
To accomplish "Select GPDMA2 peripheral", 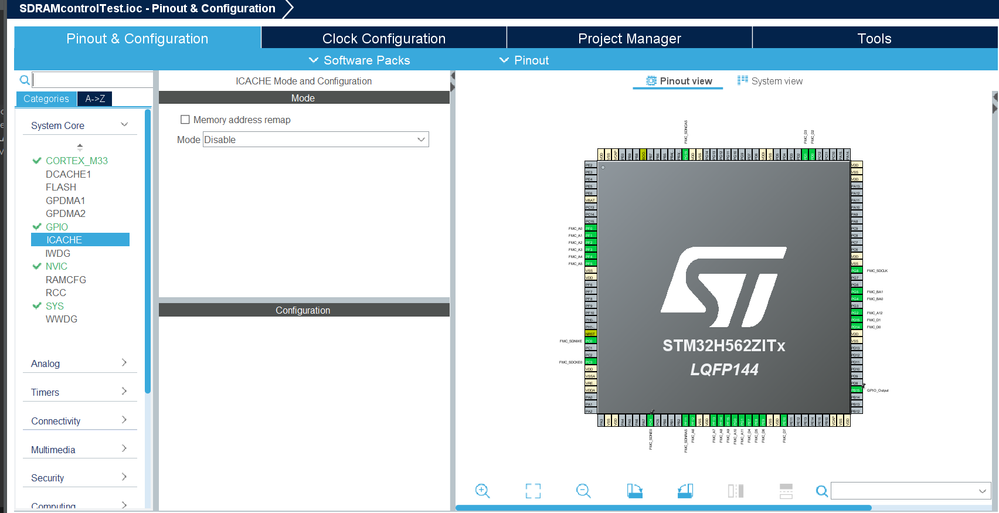I will click(65, 213).
